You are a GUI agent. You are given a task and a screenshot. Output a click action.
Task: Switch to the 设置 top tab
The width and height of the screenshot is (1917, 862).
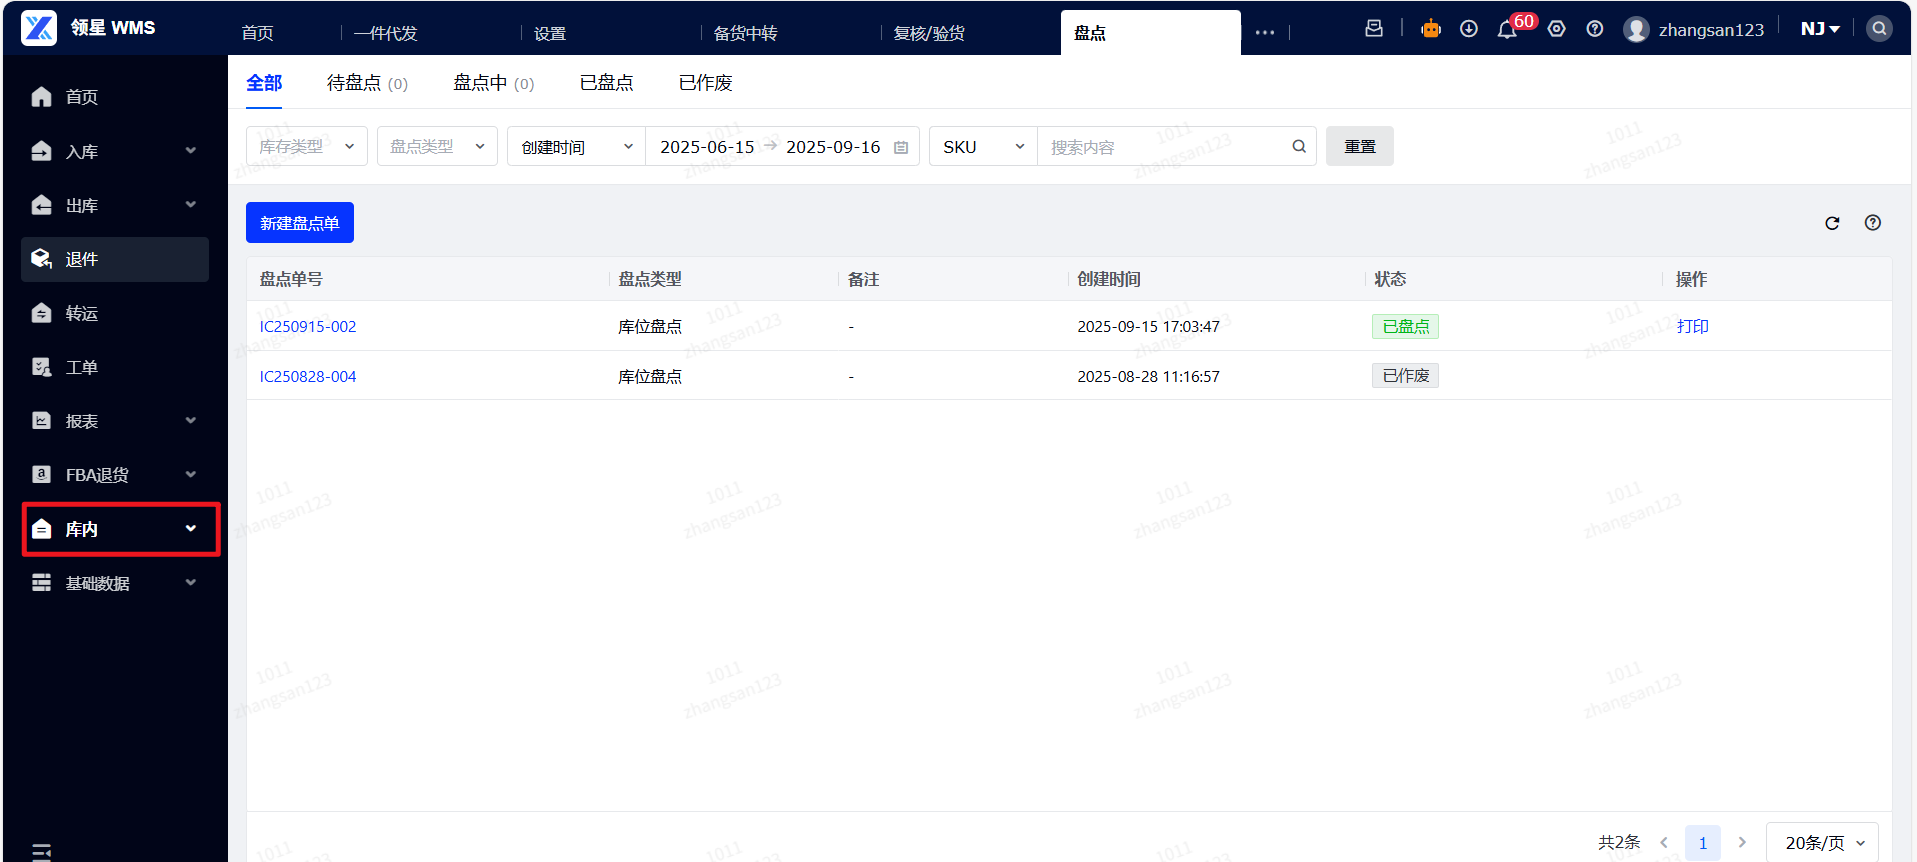coord(550,33)
